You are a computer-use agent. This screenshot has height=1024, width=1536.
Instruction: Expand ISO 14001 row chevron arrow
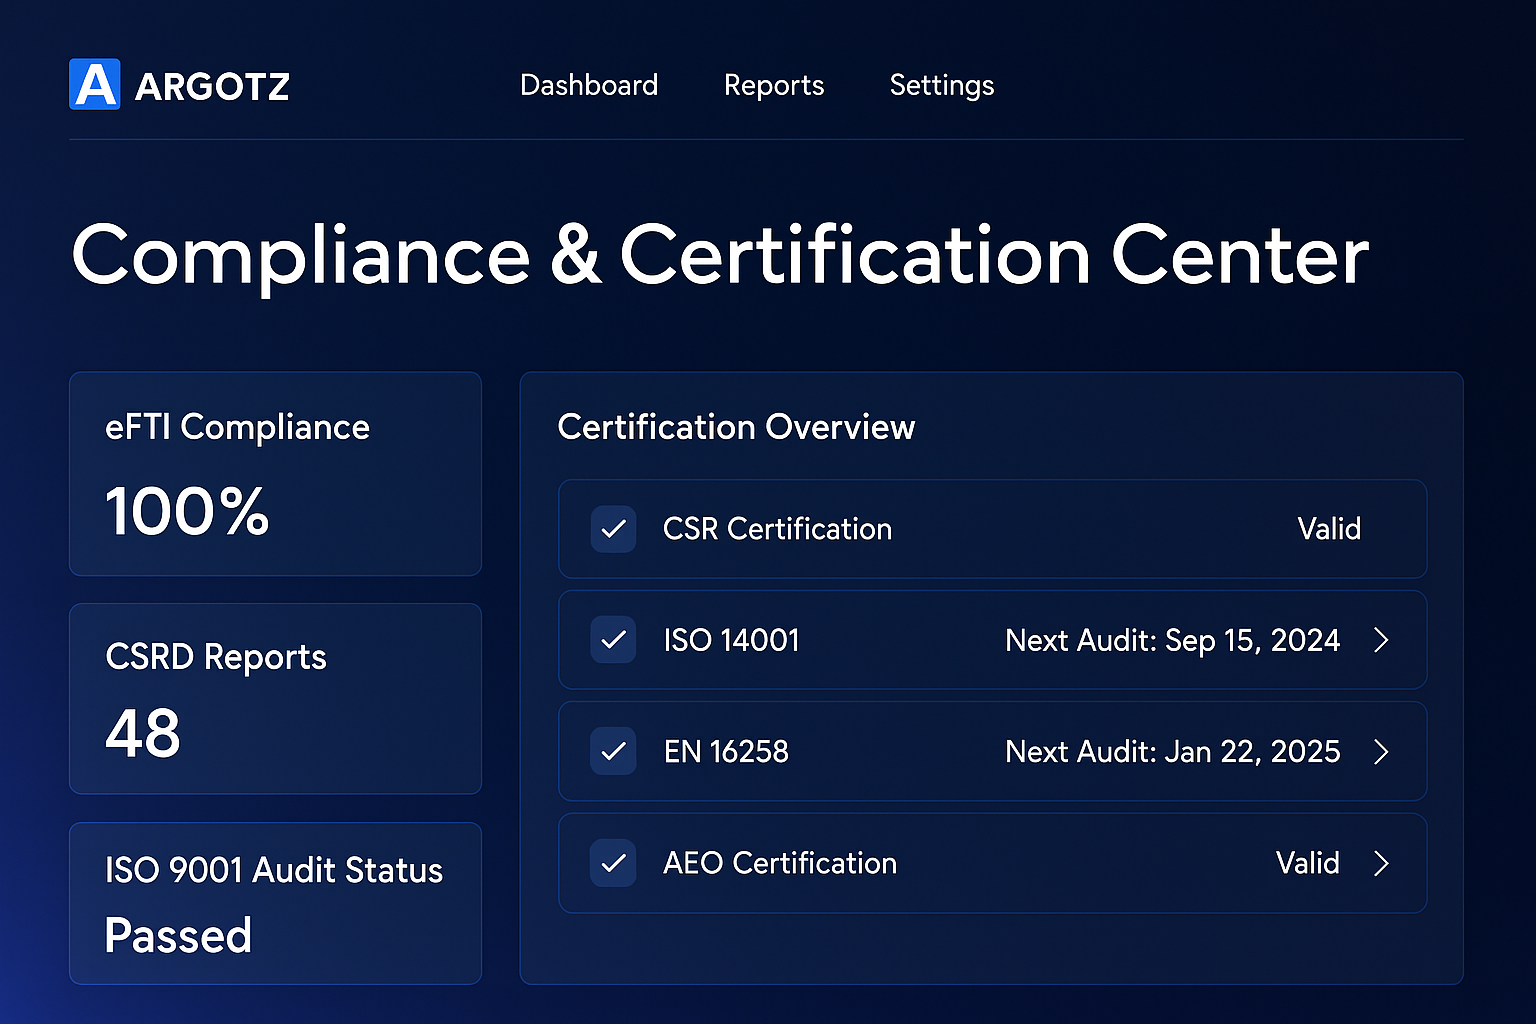click(1382, 640)
